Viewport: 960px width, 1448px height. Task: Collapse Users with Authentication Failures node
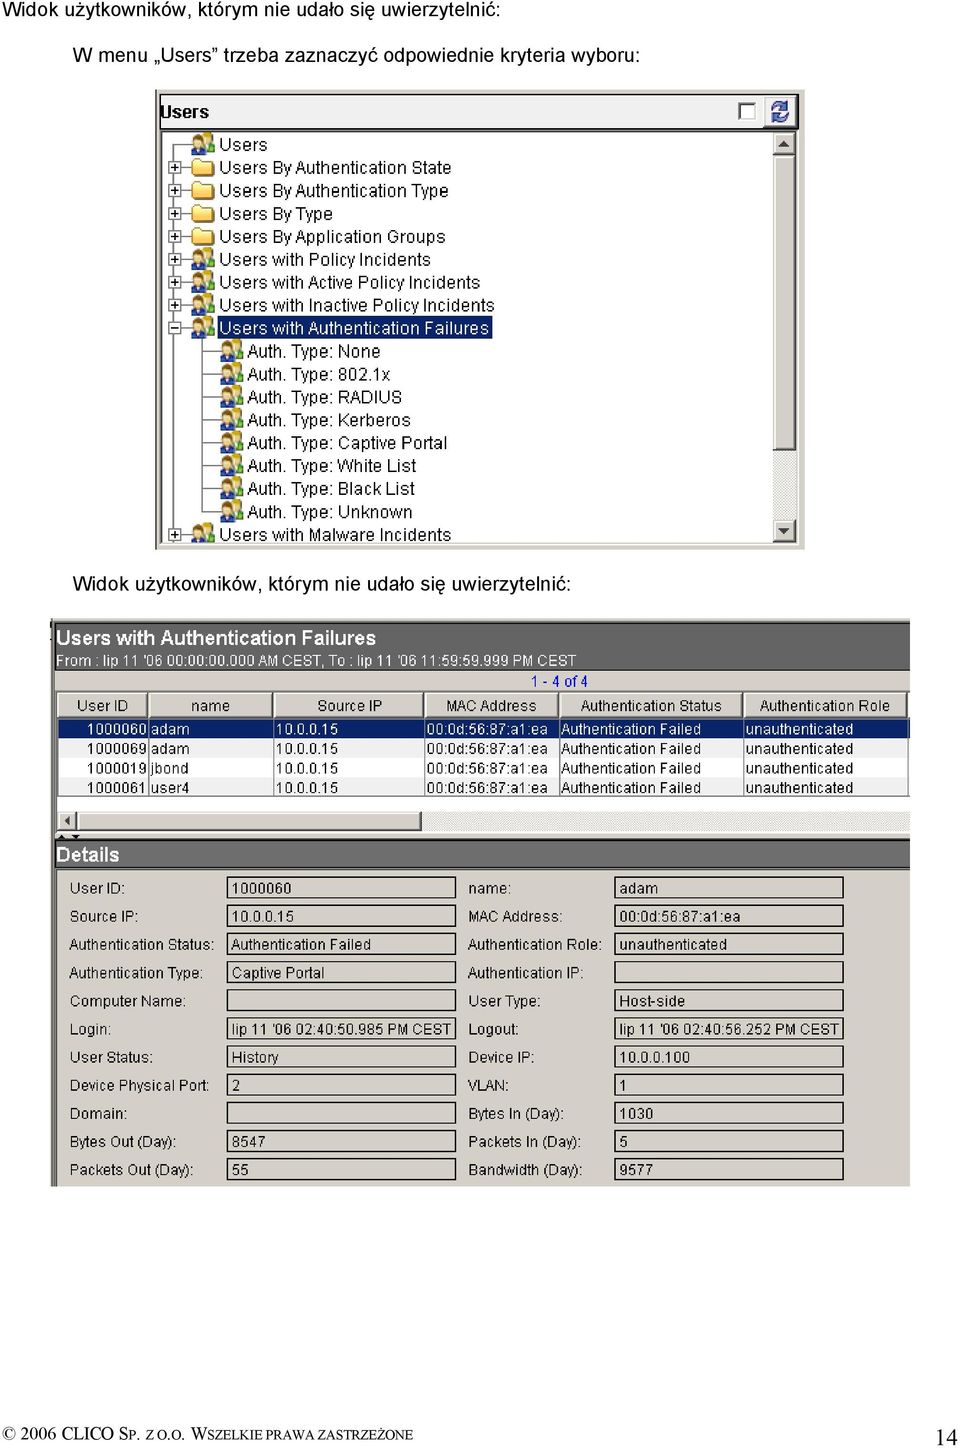[x=175, y=328]
